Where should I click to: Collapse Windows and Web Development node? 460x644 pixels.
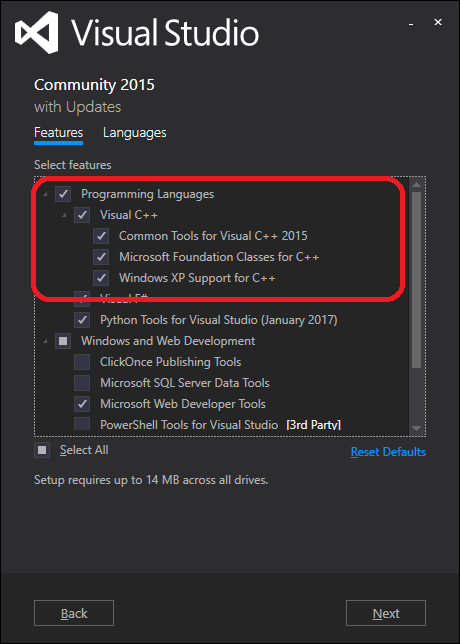pos(45,341)
